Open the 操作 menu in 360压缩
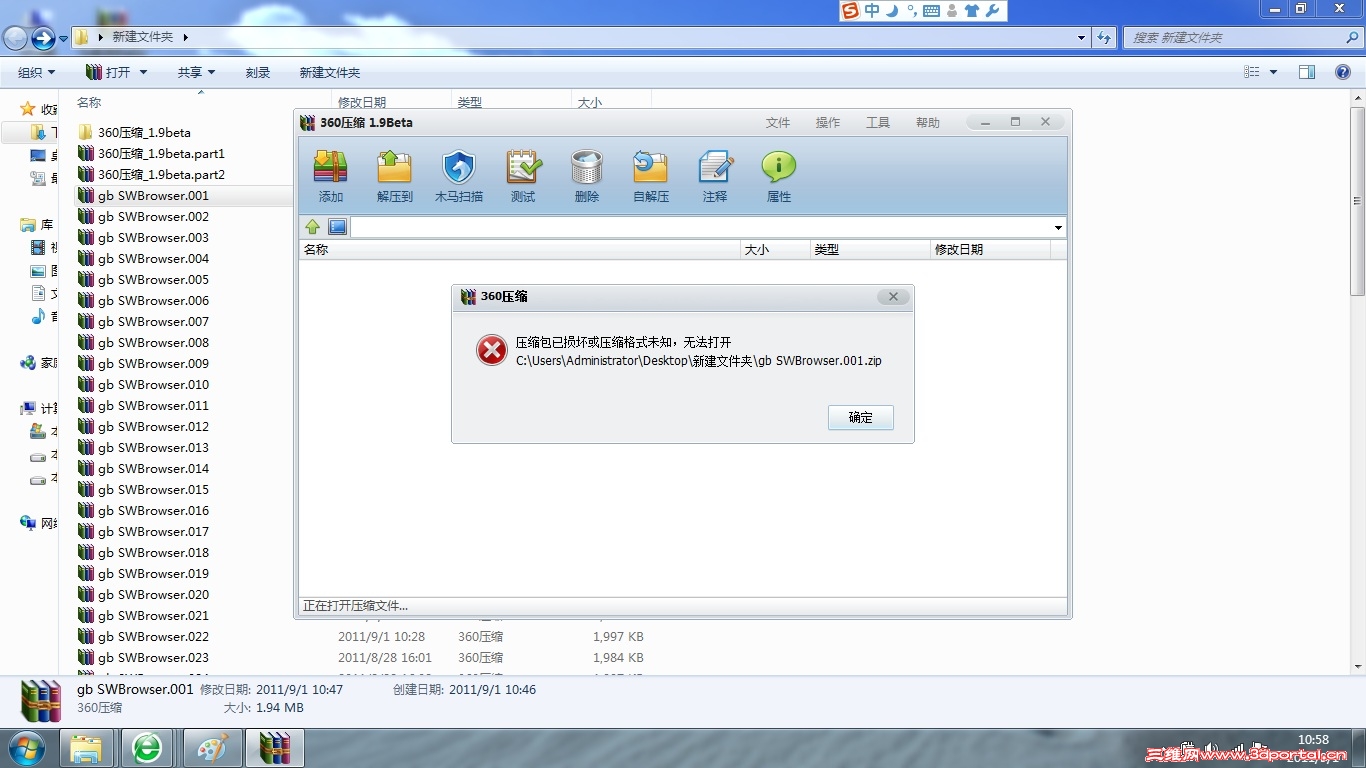 (x=828, y=123)
